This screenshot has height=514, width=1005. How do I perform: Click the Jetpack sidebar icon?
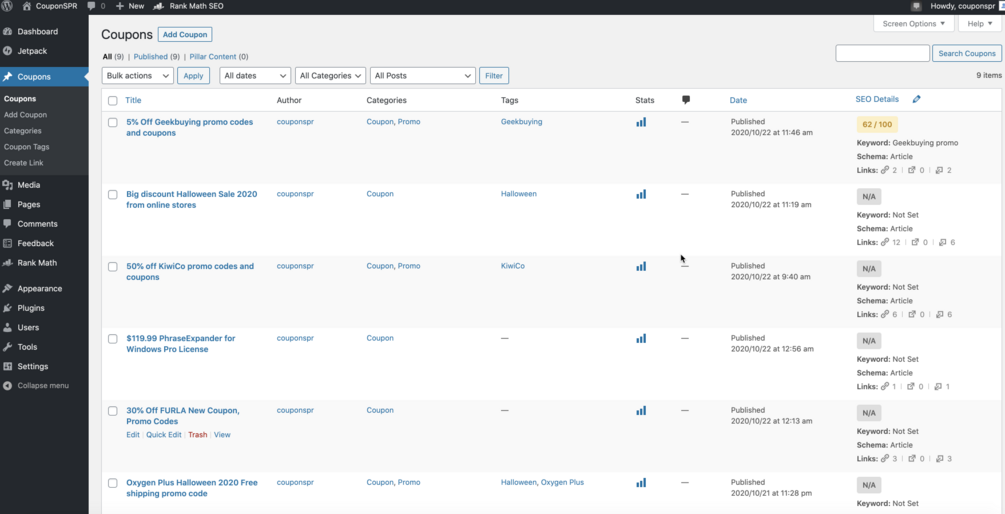[8, 51]
